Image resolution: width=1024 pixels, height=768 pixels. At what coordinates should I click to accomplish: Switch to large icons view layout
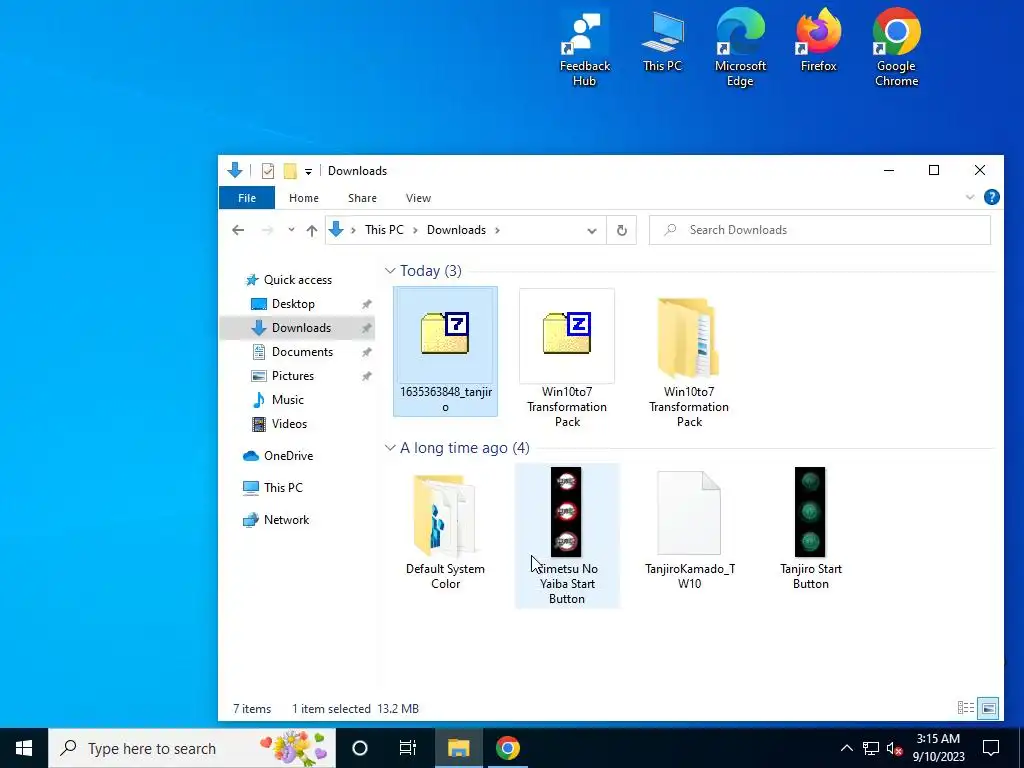989,708
